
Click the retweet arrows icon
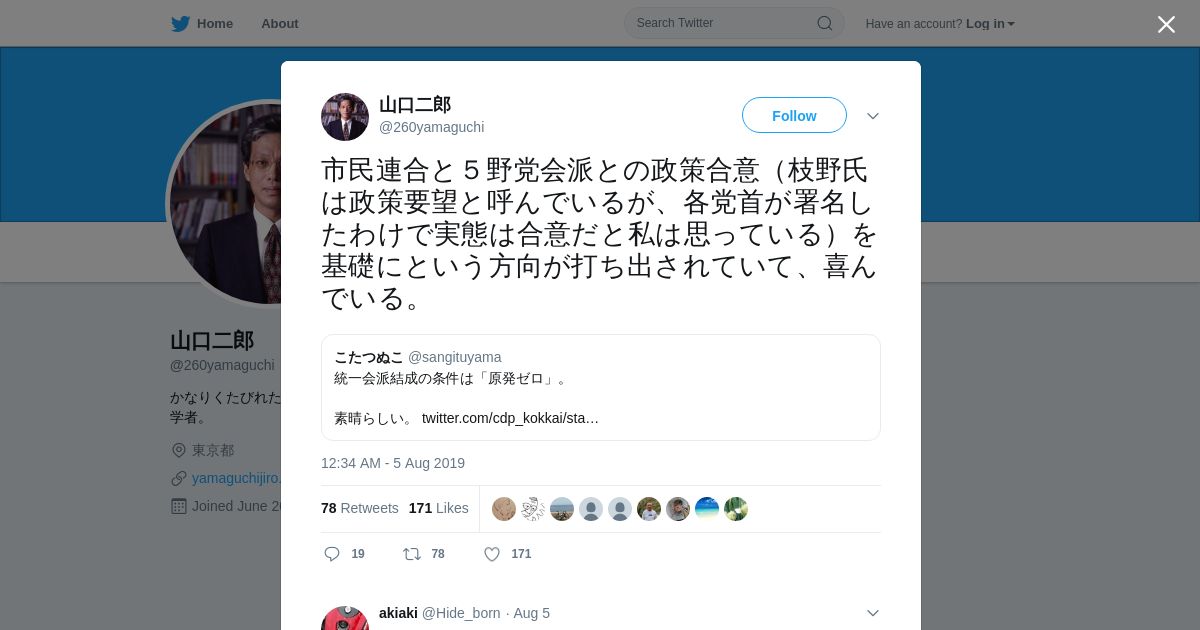coord(411,554)
